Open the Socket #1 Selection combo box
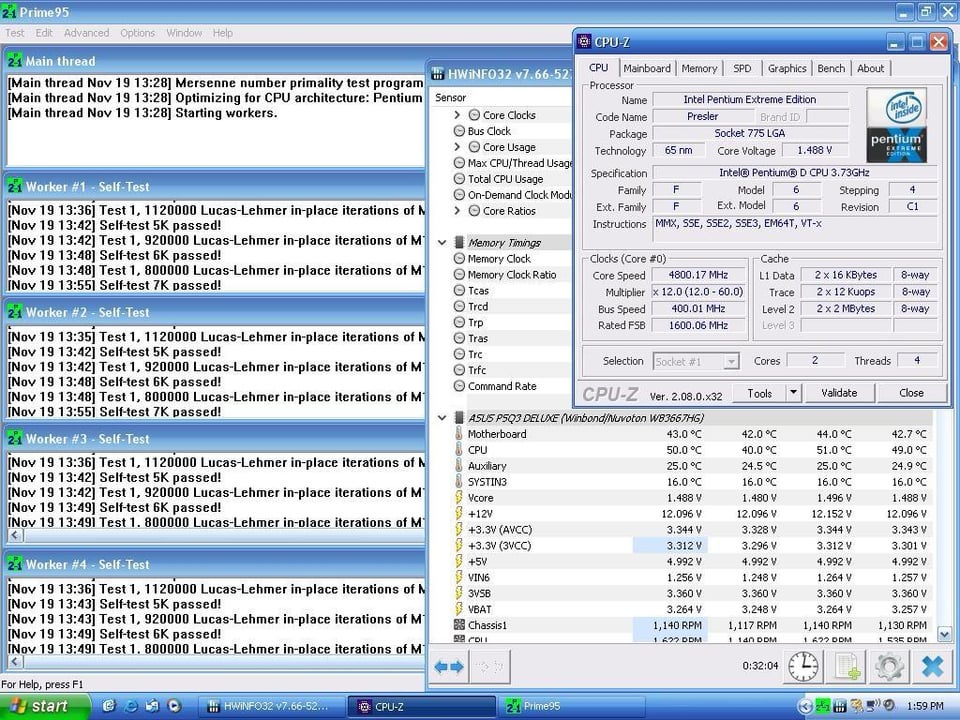The image size is (960, 720). pyautogui.click(x=696, y=362)
